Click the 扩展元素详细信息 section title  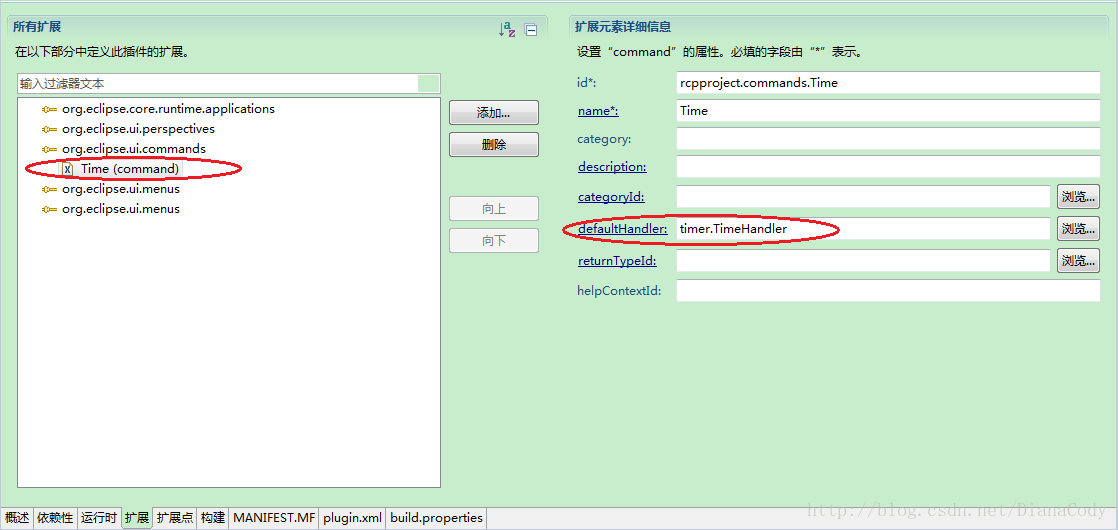pyautogui.click(x=623, y=27)
